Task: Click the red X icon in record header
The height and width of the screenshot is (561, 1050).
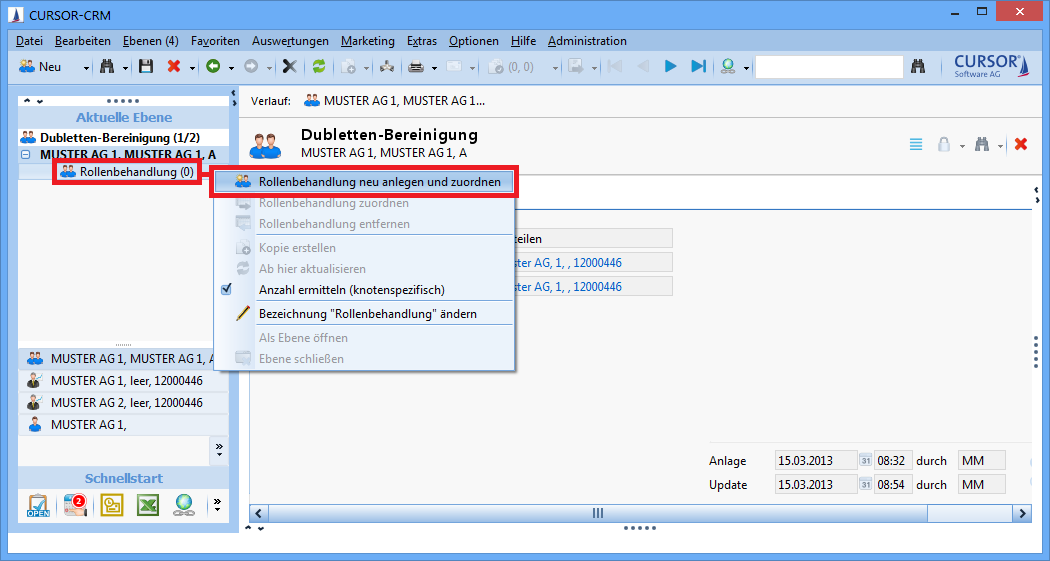Action: (x=1021, y=144)
